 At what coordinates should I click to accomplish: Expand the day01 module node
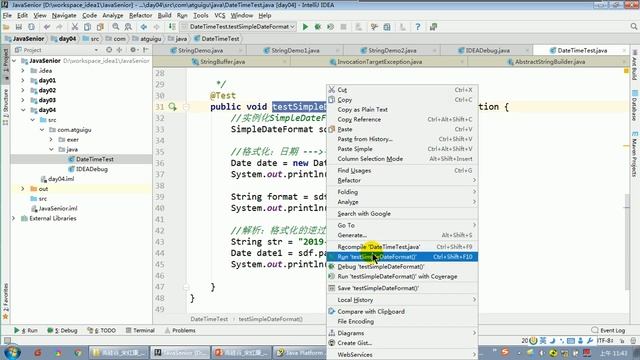[x=23, y=80]
